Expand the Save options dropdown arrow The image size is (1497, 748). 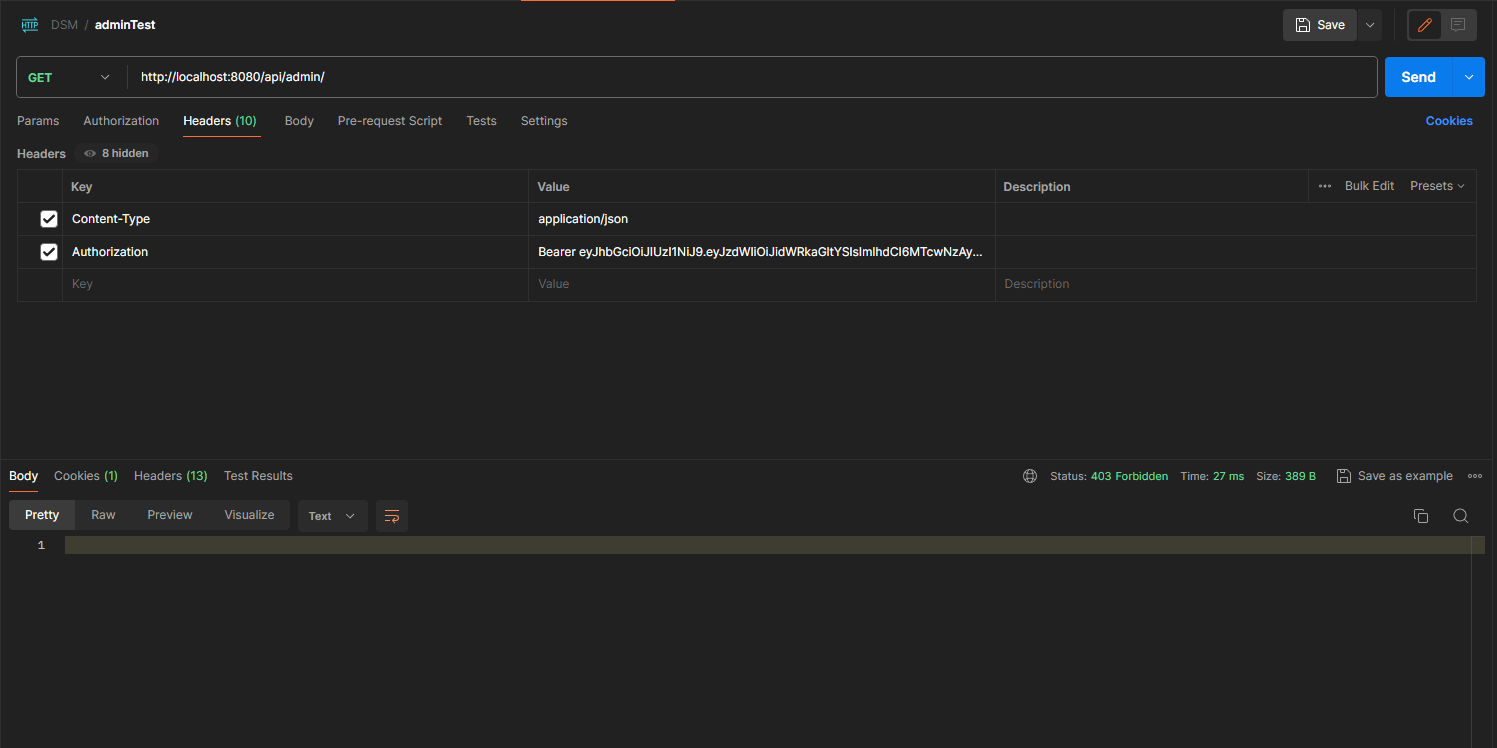[x=1370, y=25]
